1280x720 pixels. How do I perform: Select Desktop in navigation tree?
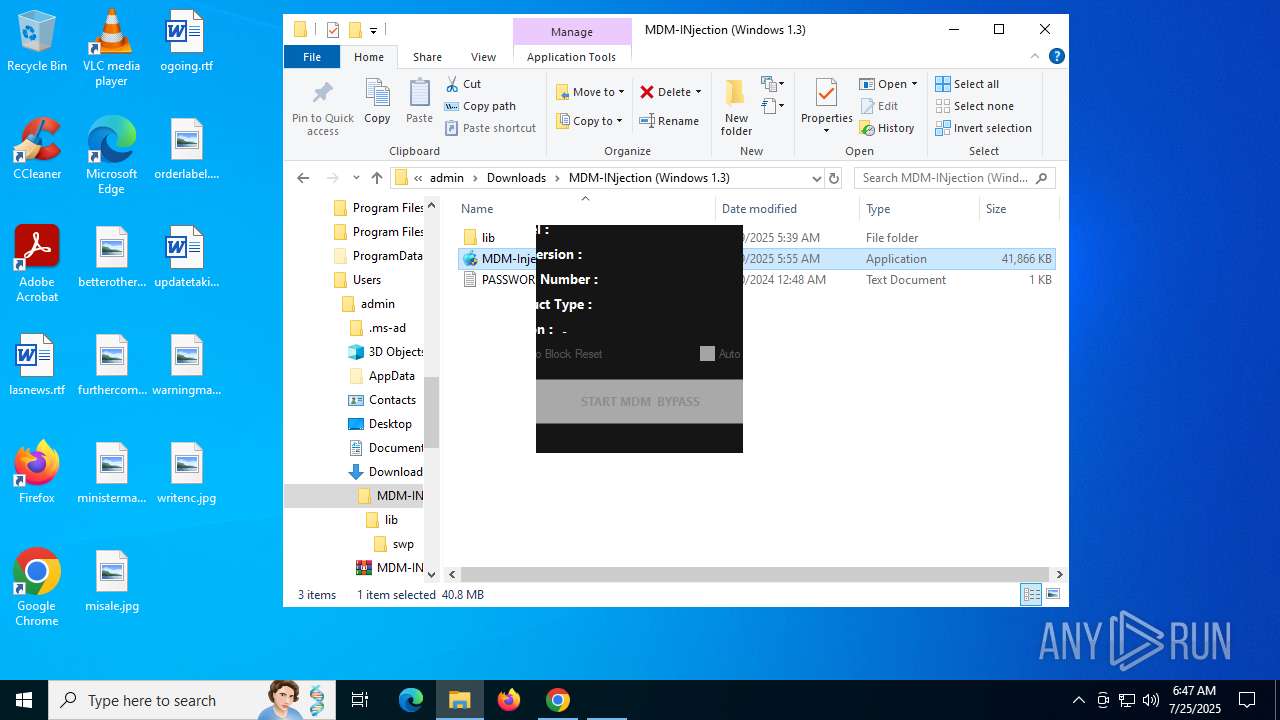[x=390, y=424]
